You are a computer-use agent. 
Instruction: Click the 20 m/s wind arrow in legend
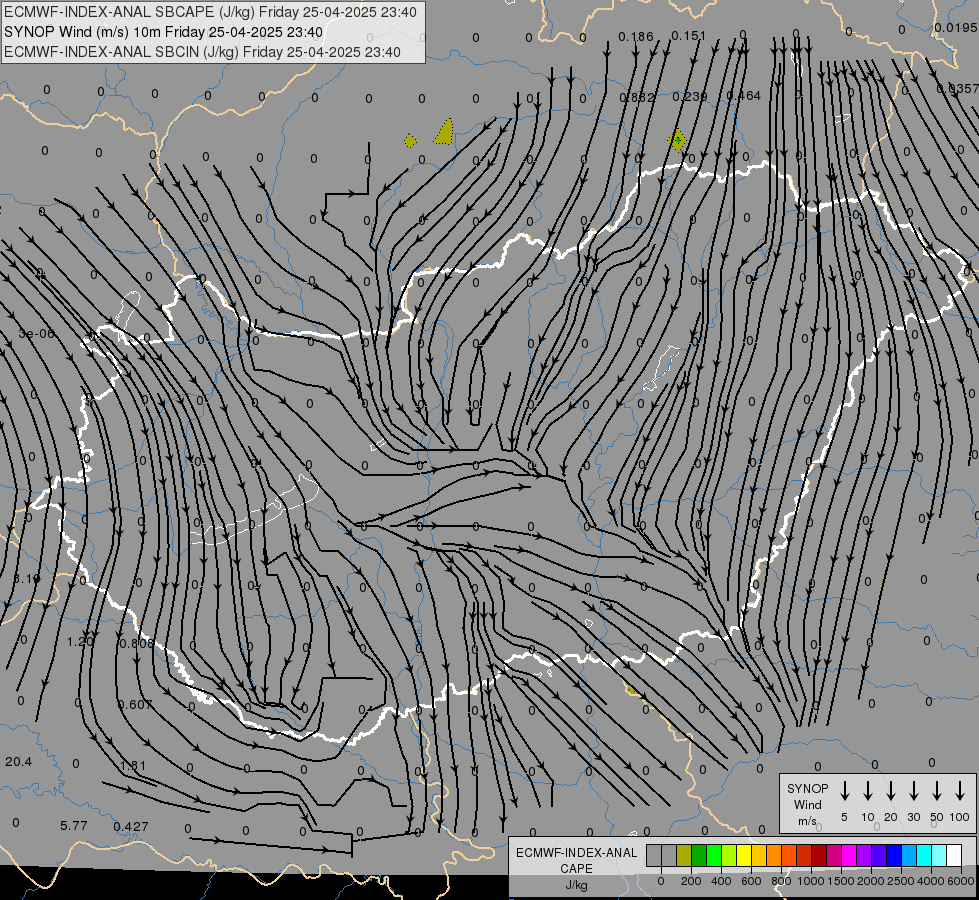[x=890, y=791]
